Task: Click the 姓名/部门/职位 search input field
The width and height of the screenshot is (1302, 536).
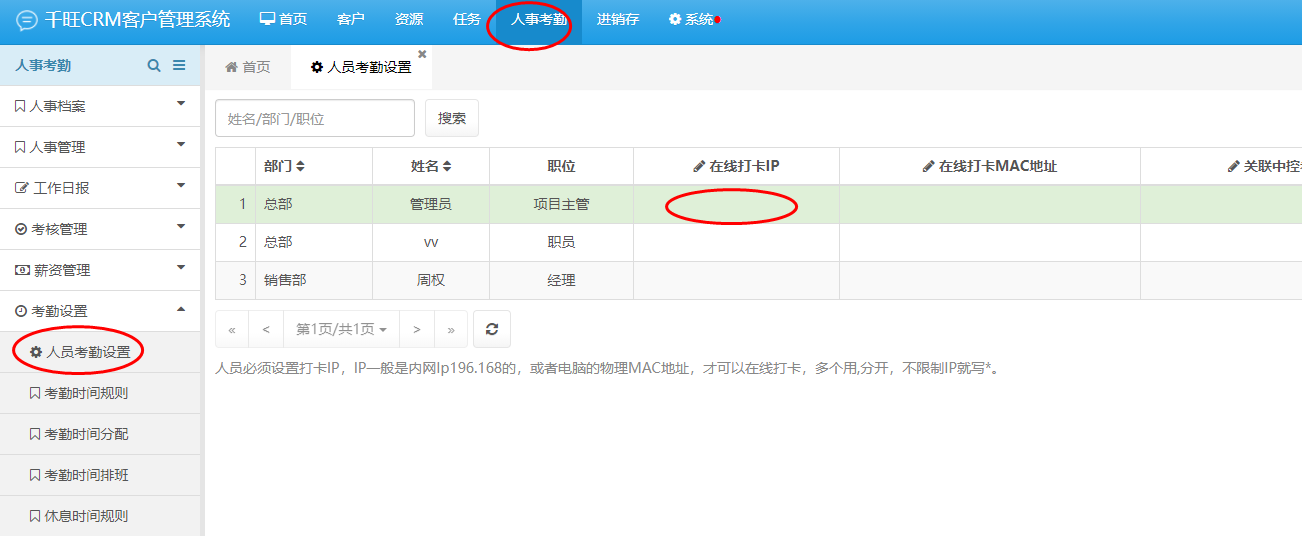Action: 315,118
